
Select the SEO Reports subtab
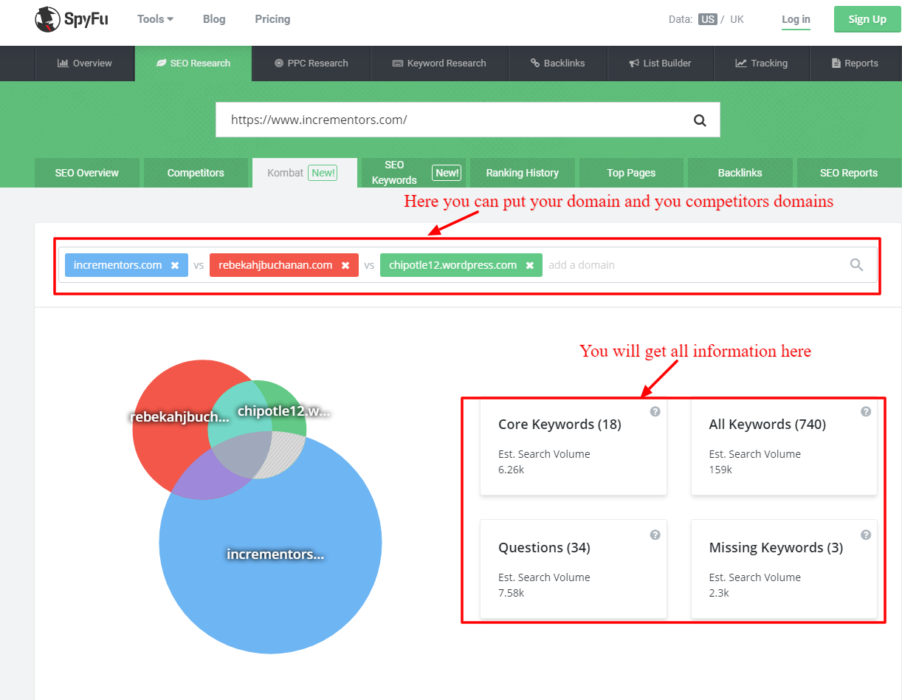click(x=849, y=173)
